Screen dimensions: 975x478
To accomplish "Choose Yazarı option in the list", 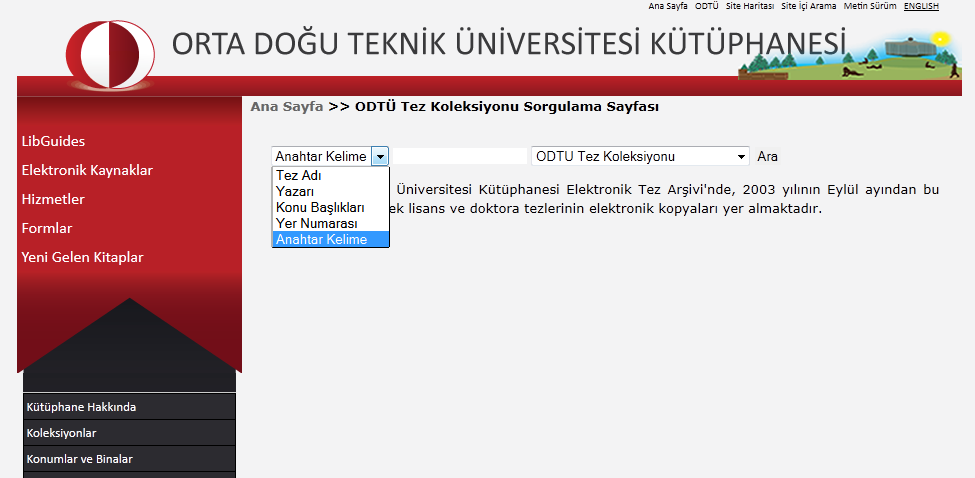I will tap(330, 191).
